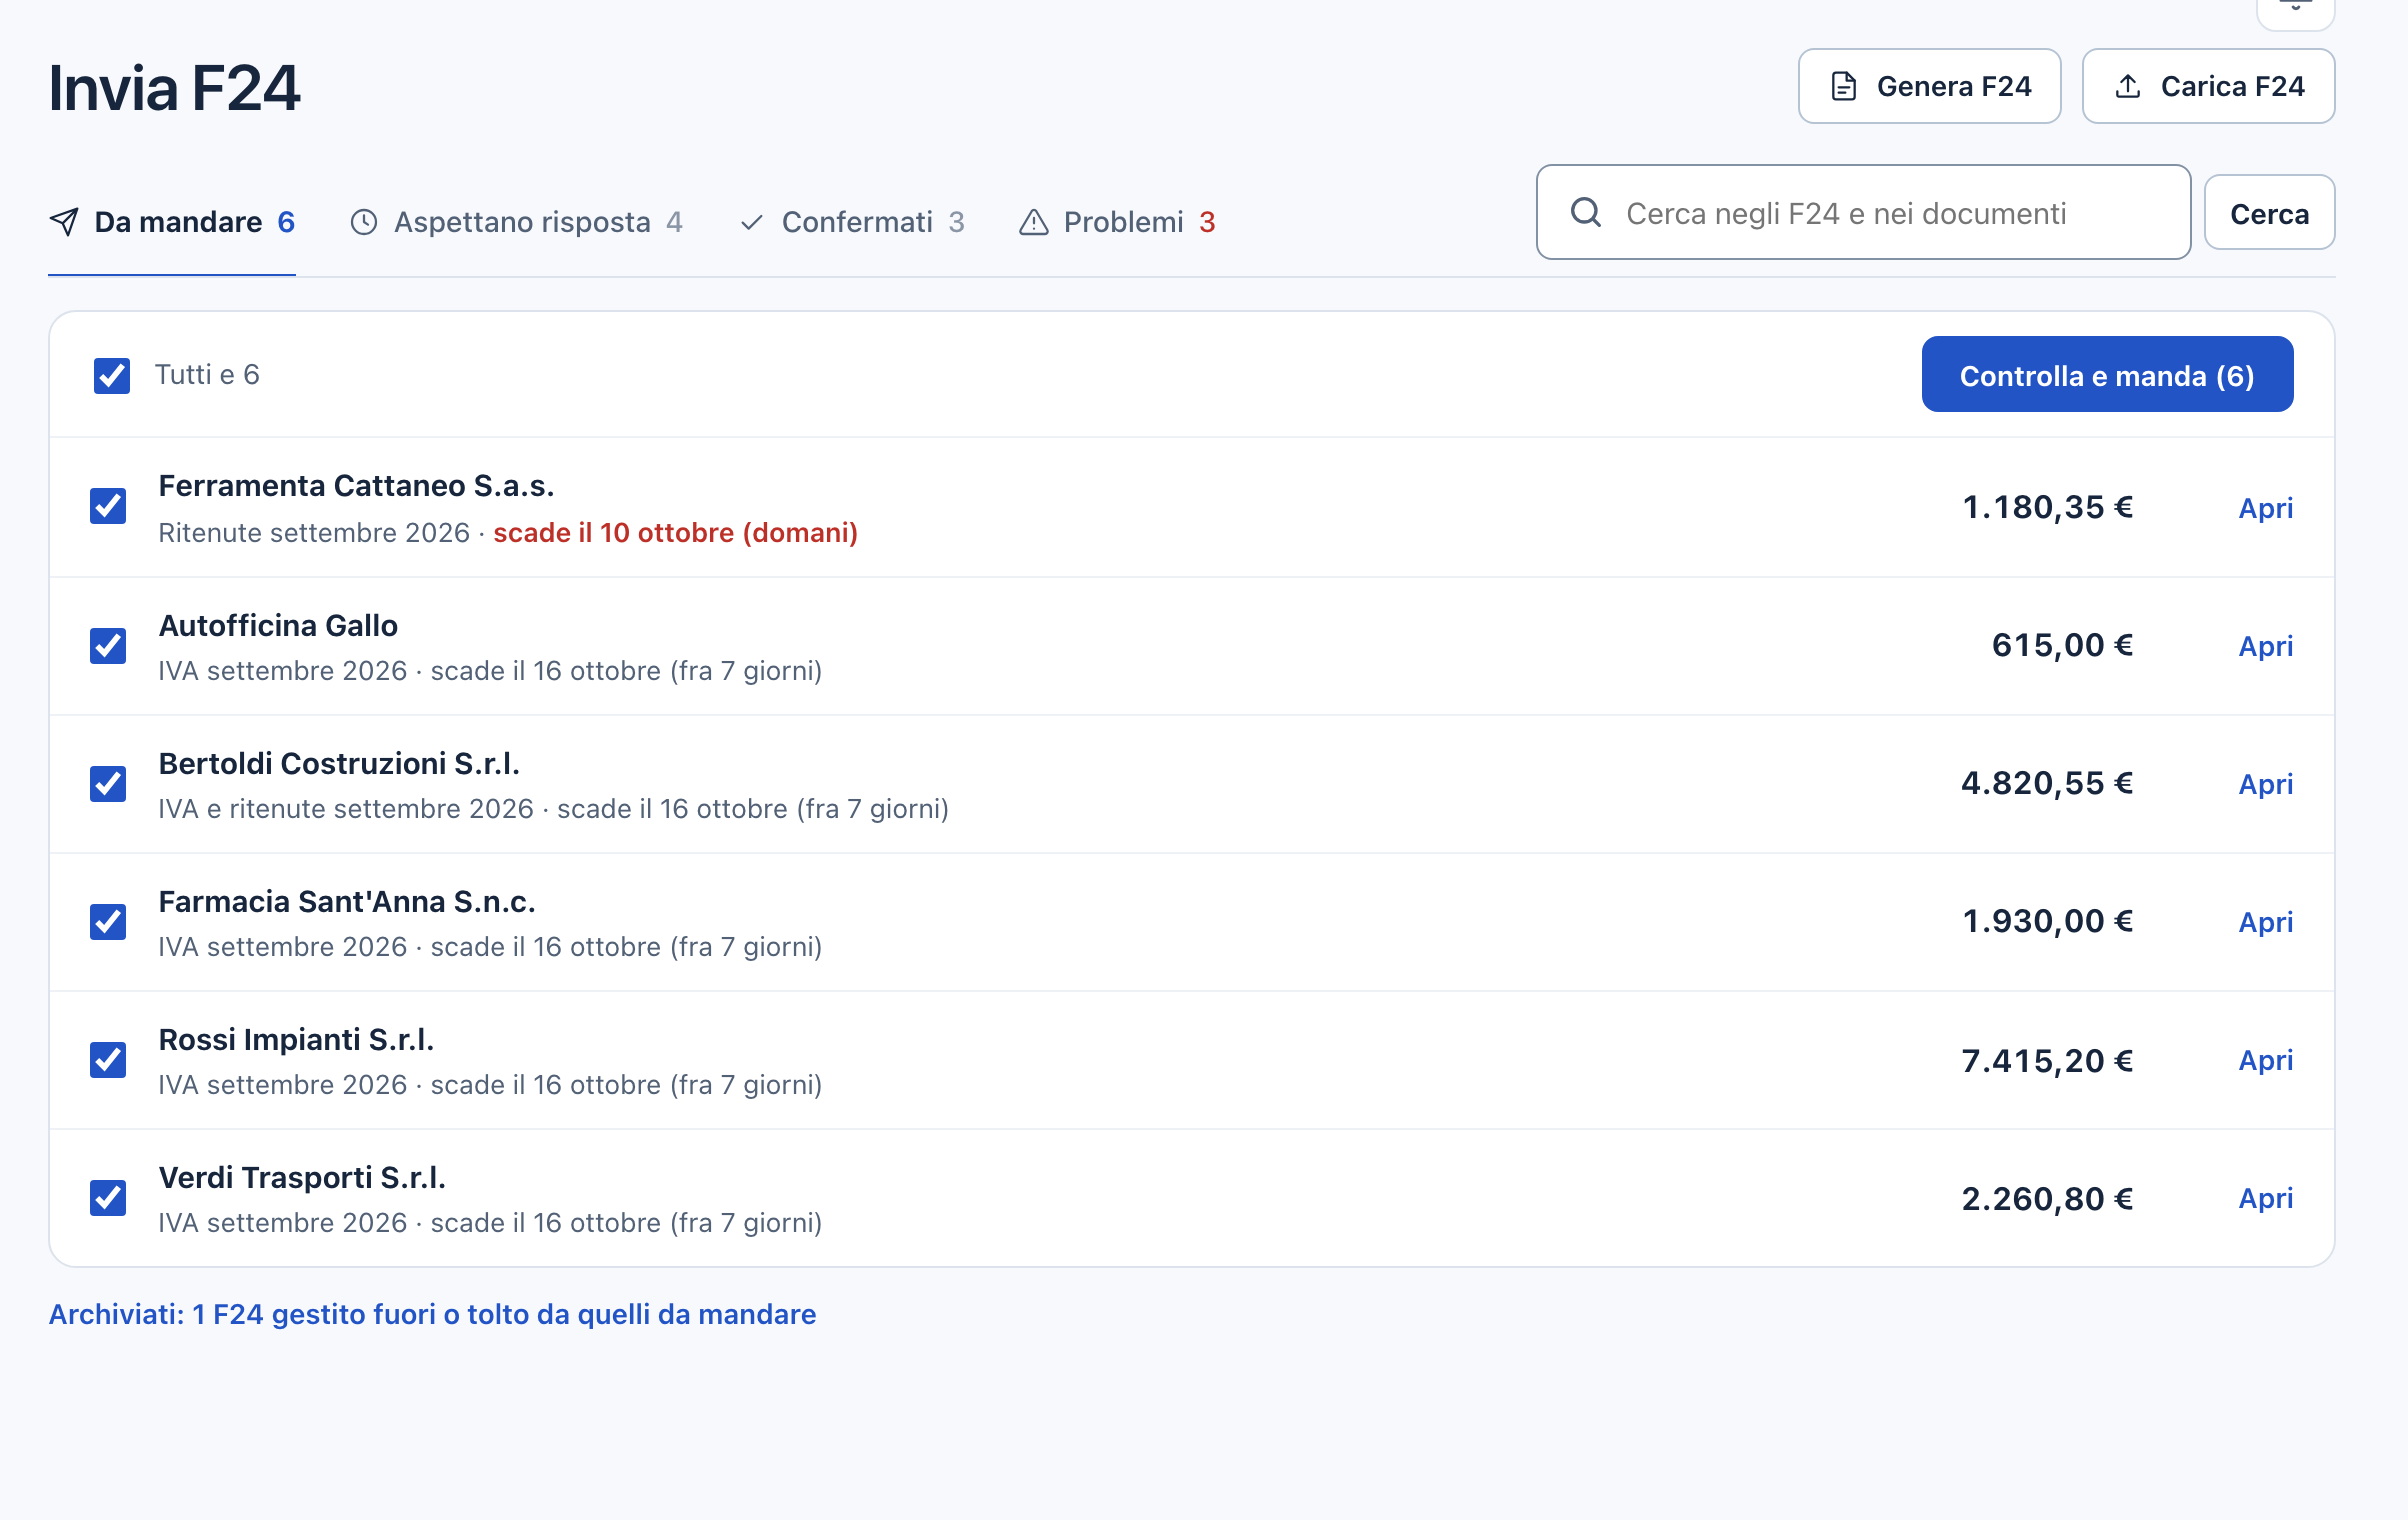Open Bertoldi Costruzioni via Apri link
This screenshot has height=1520, width=2408.
click(x=2265, y=784)
